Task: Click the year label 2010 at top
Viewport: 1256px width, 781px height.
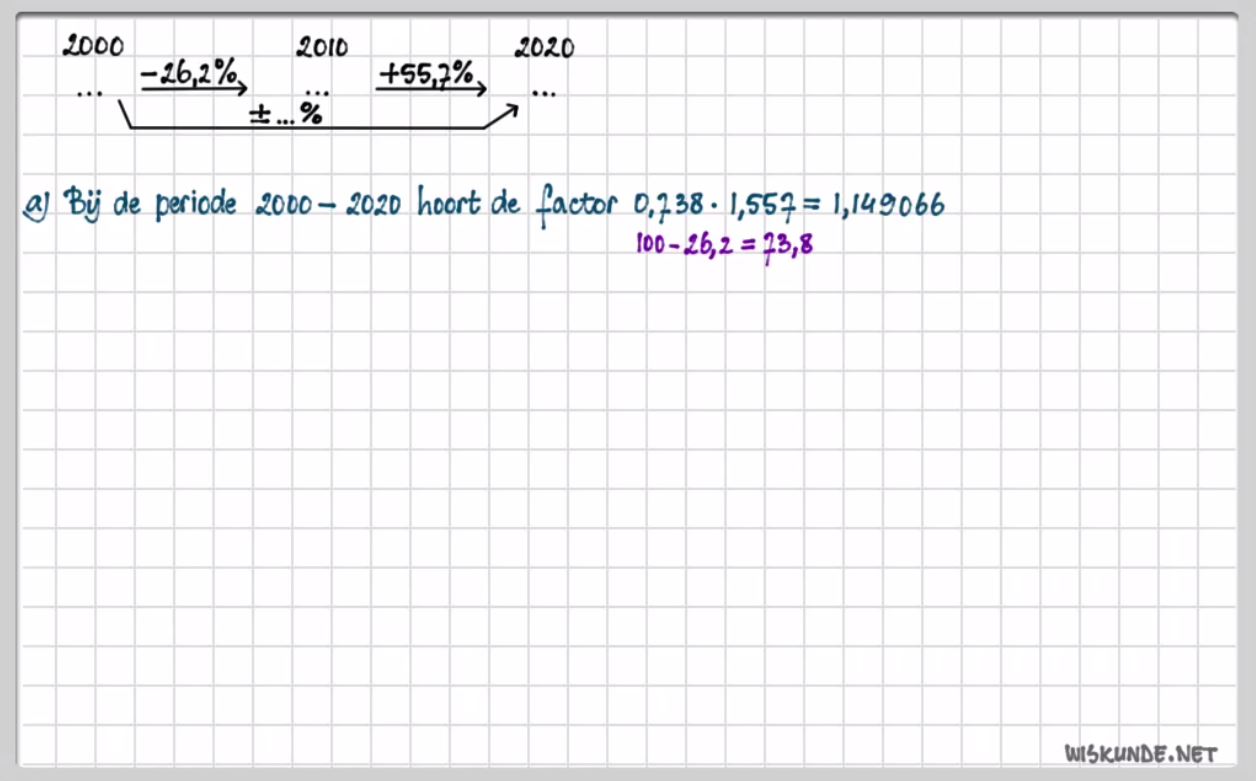Action: point(322,47)
